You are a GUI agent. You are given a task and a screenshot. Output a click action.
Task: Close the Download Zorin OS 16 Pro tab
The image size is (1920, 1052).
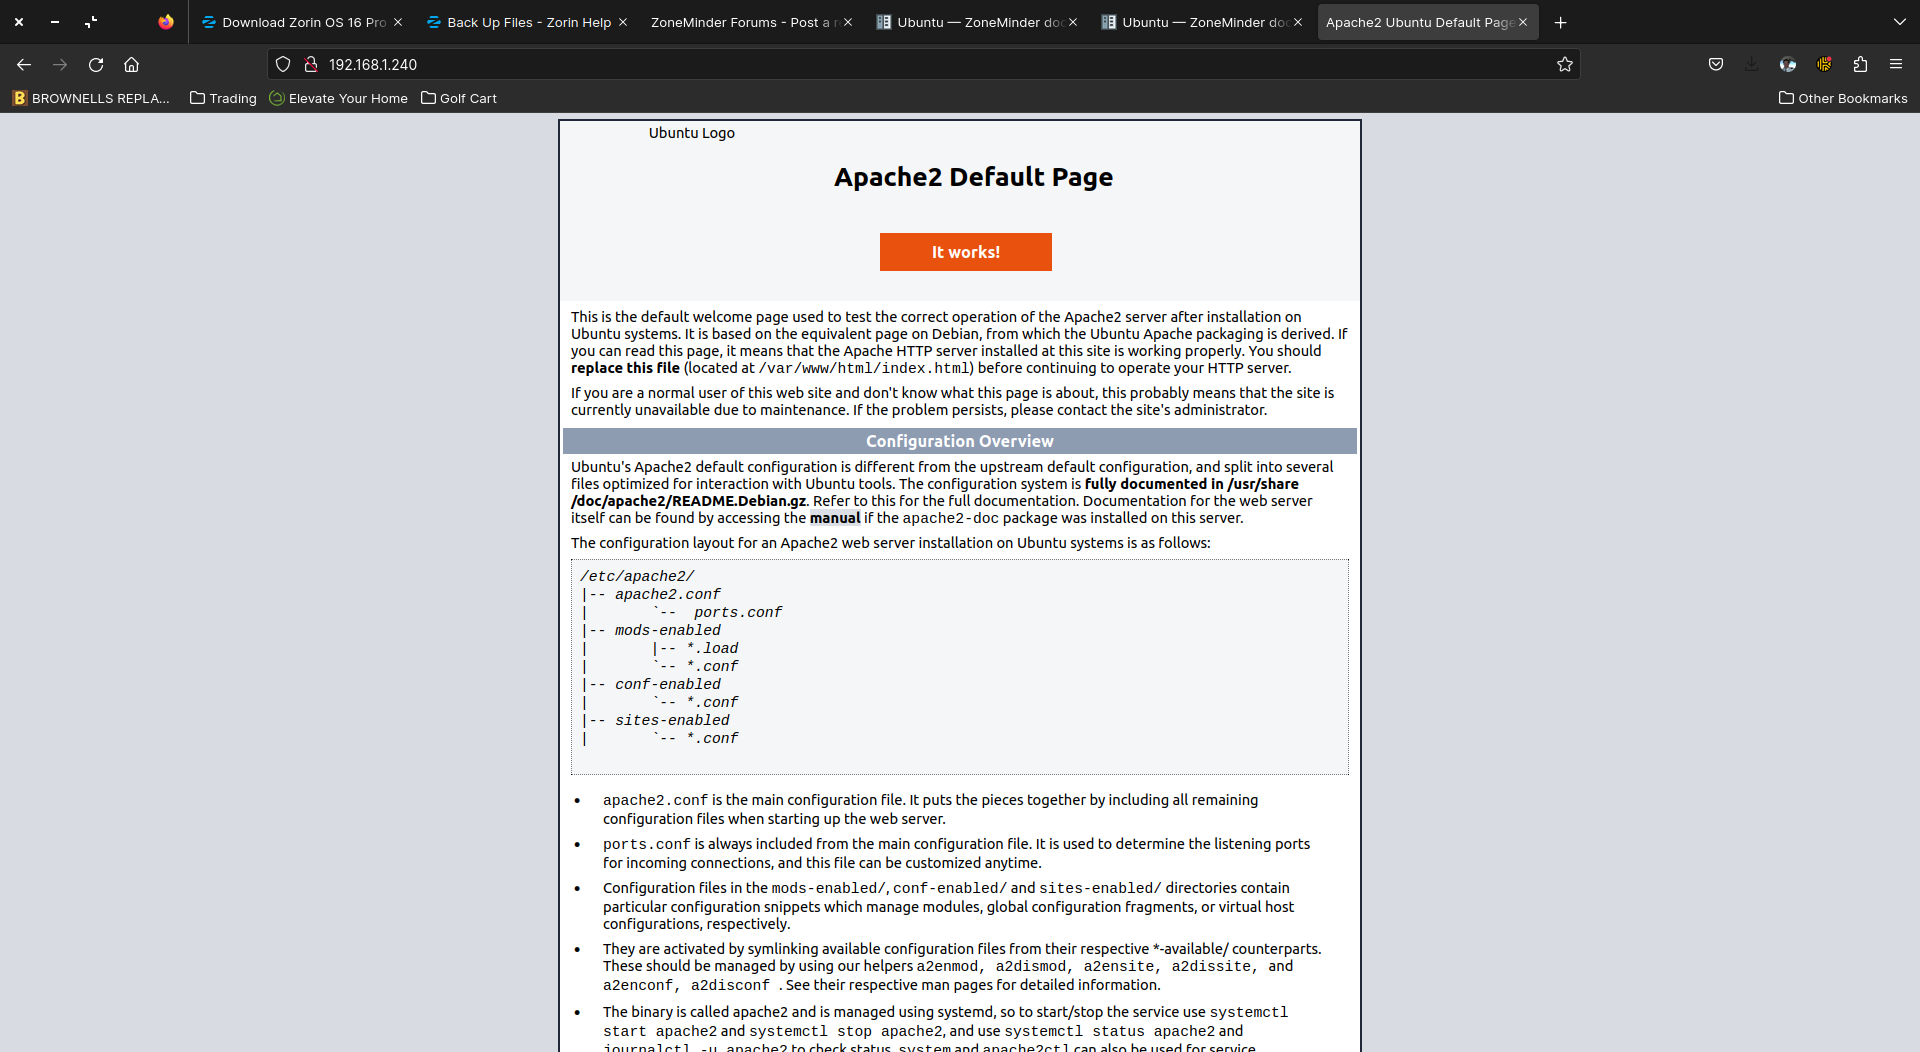[398, 22]
